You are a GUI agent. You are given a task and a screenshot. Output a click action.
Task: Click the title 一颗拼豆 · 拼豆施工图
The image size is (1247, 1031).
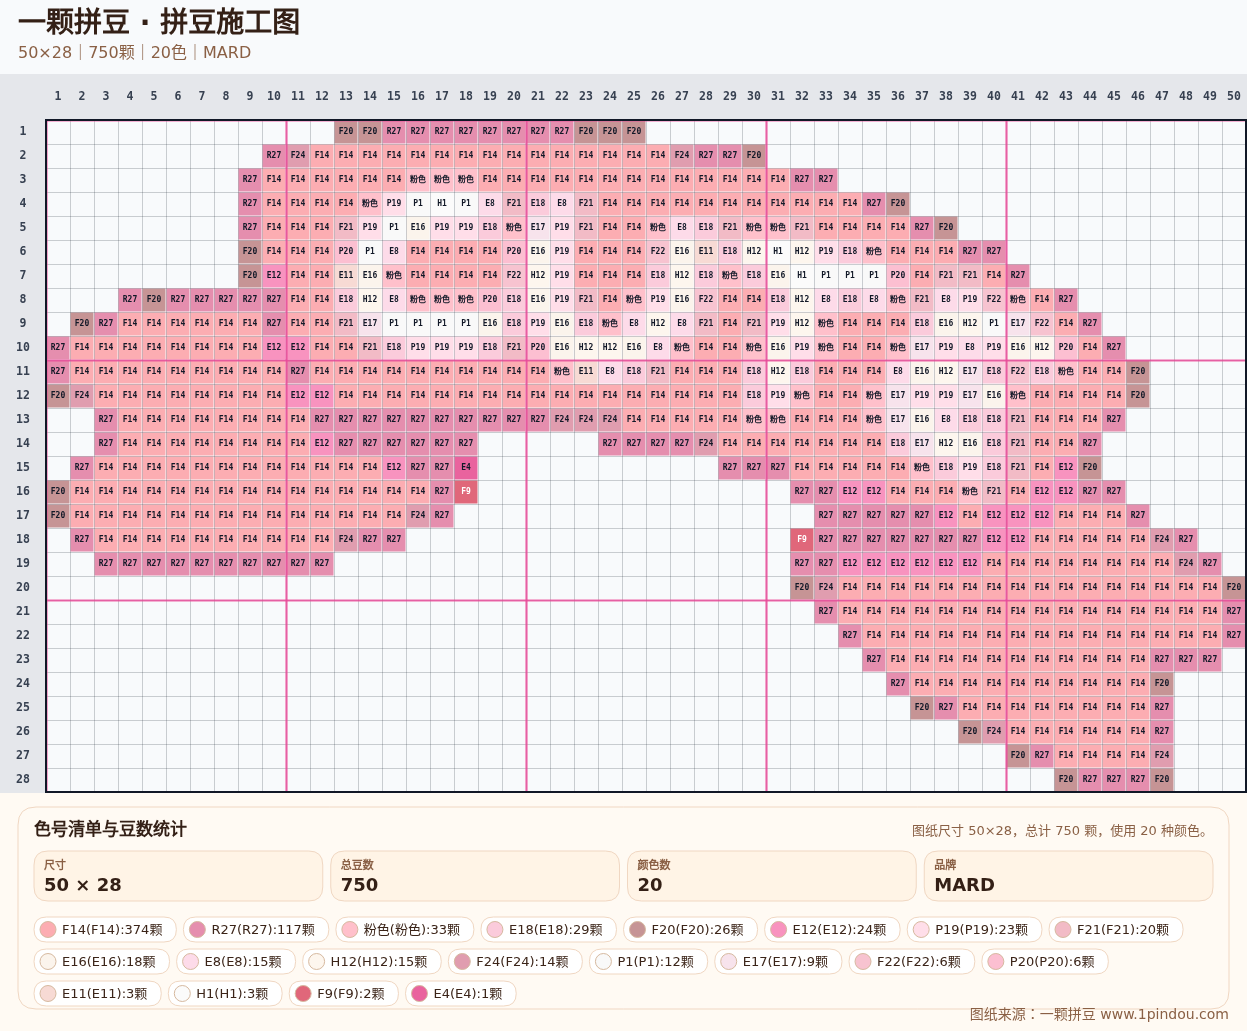point(159,22)
